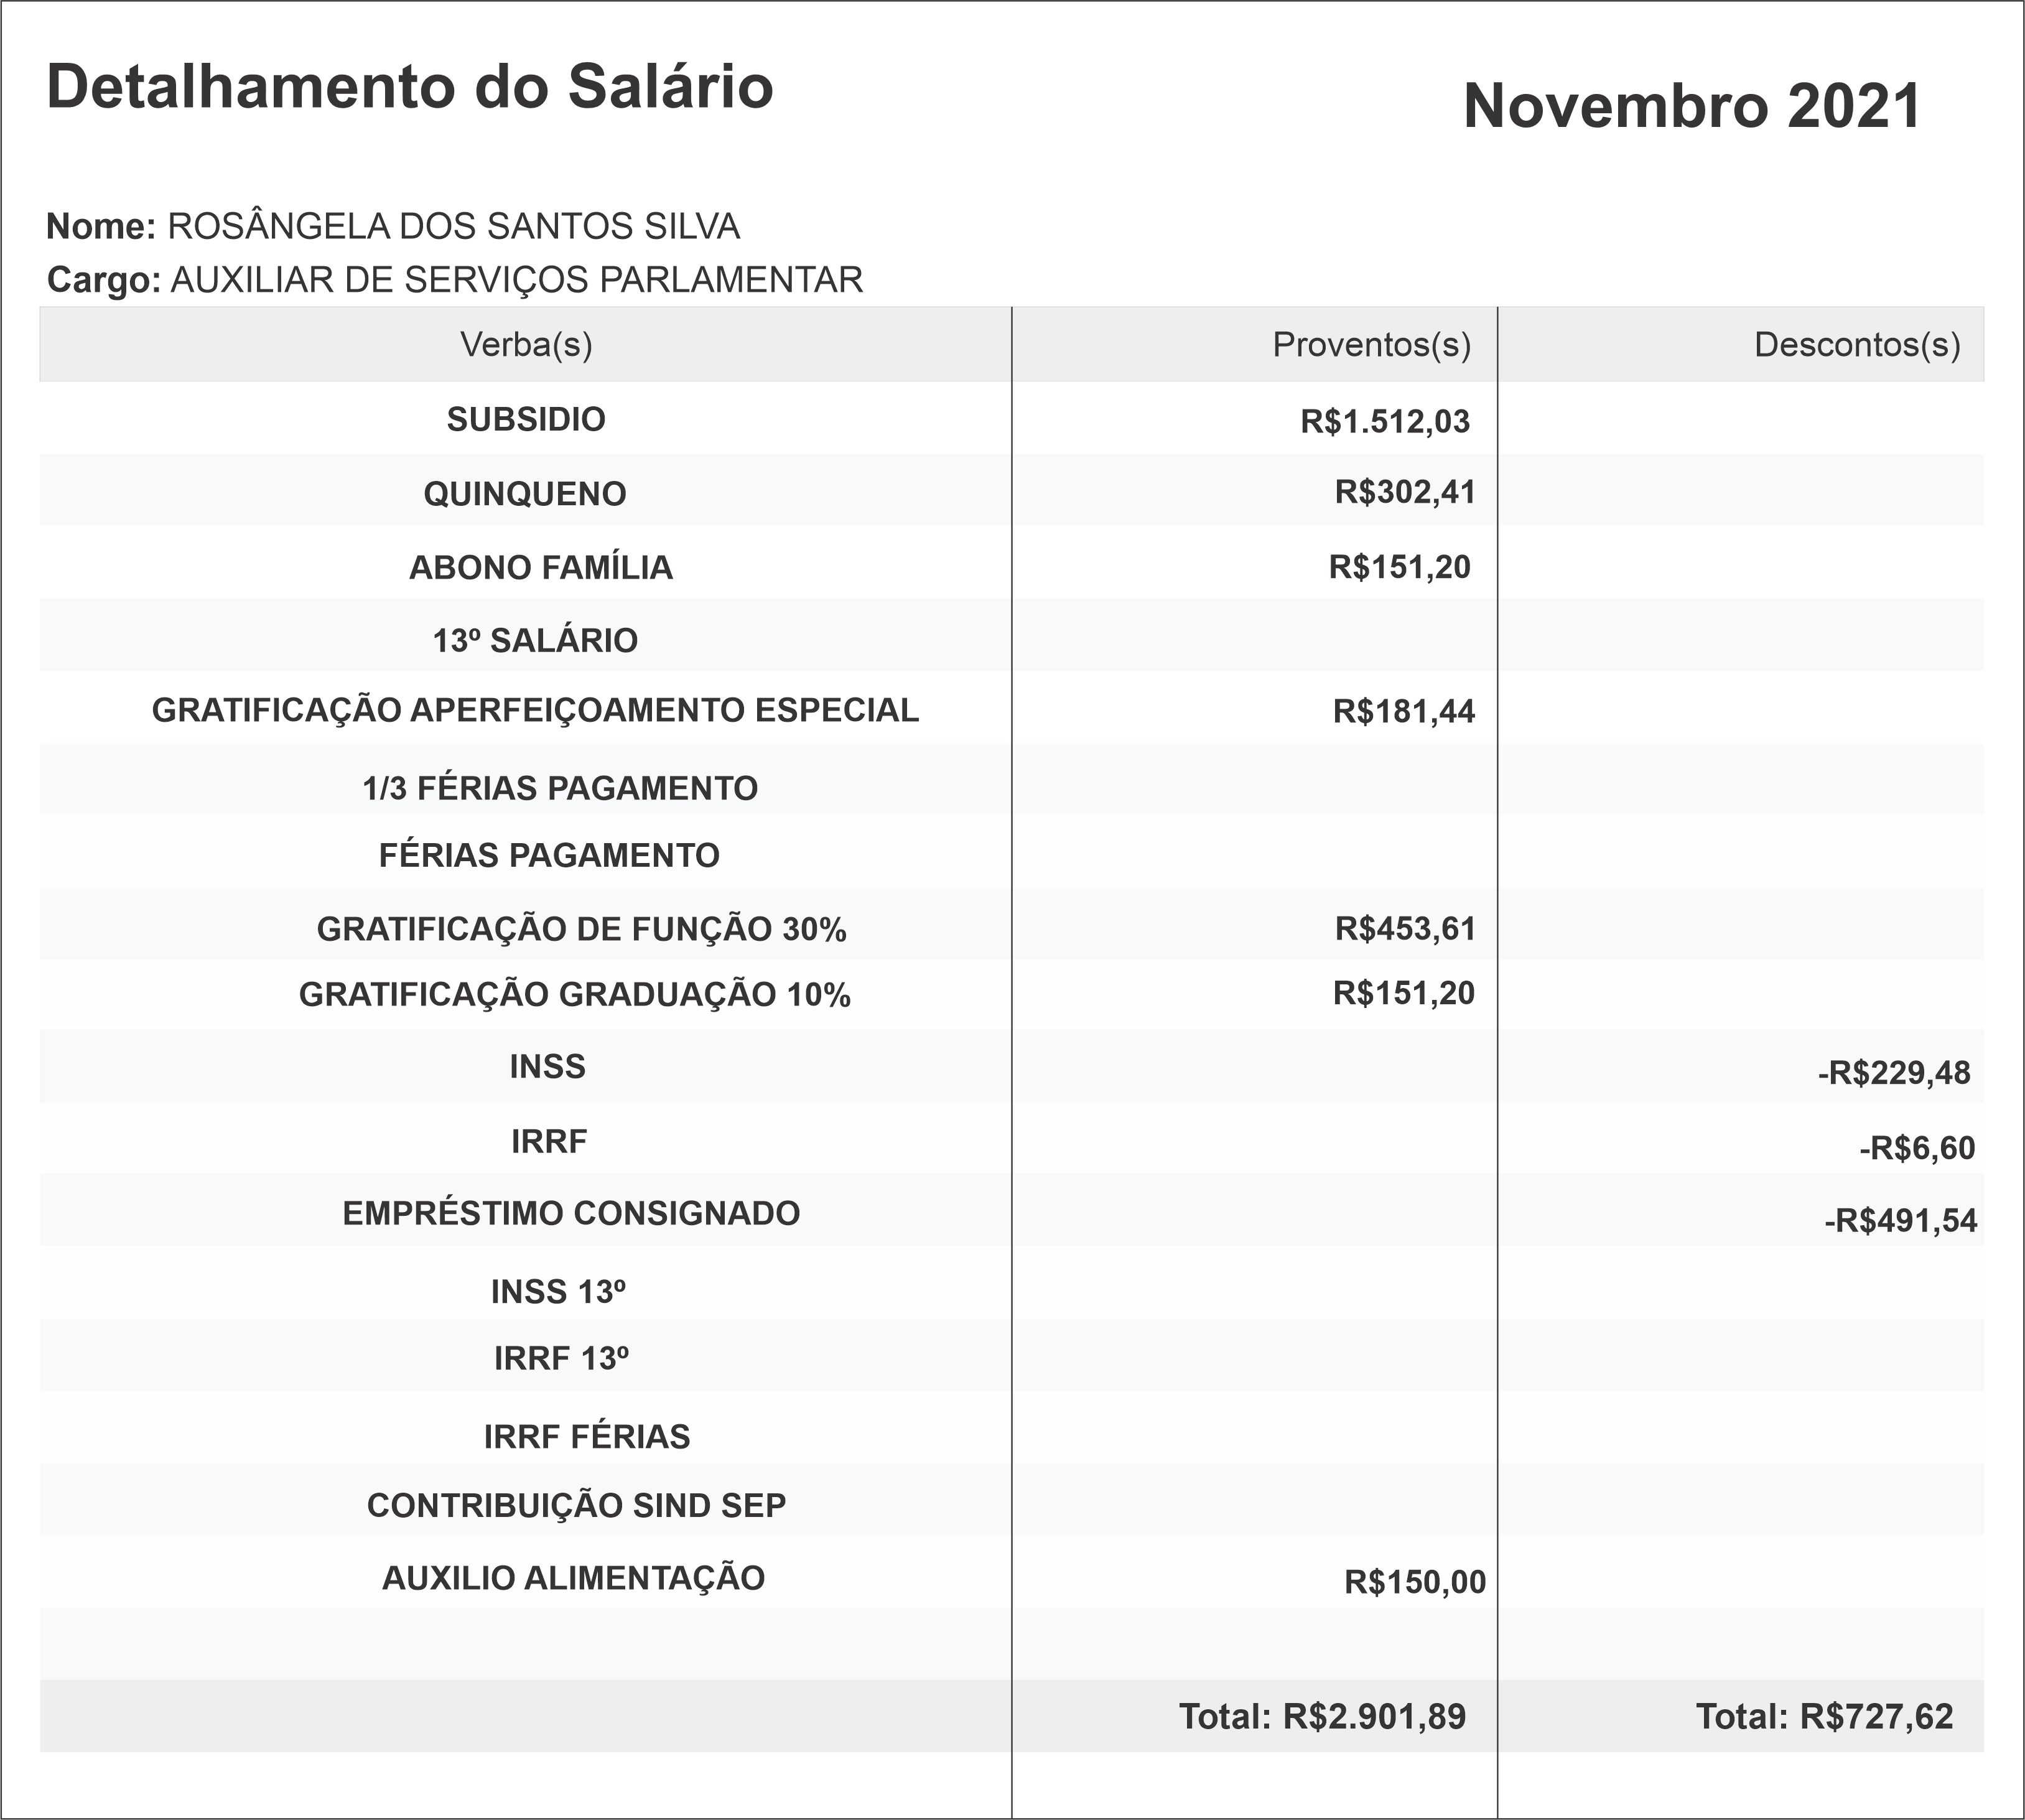Click the GRATIFICAÇÃO DE FUNÇÃO 30% label
Viewport: 2025px width, 1820px height.
pos(581,930)
